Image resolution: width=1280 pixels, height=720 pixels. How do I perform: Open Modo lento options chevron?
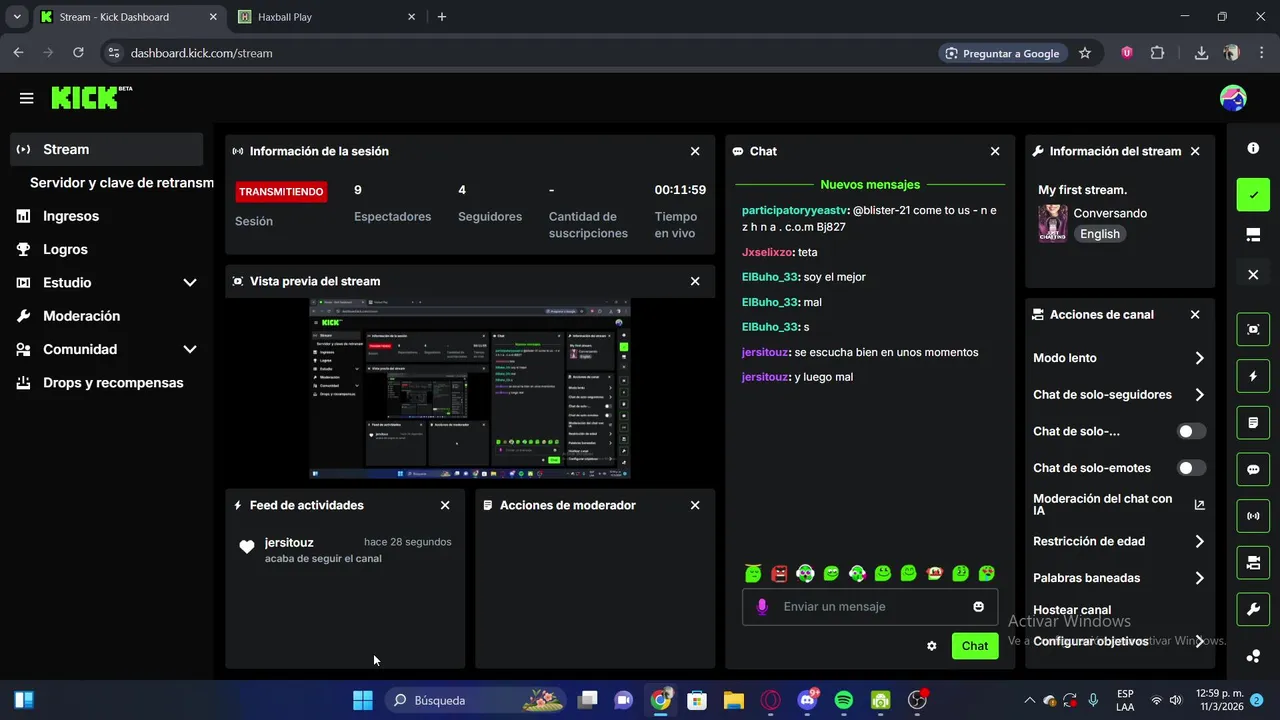tap(1199, 358)
